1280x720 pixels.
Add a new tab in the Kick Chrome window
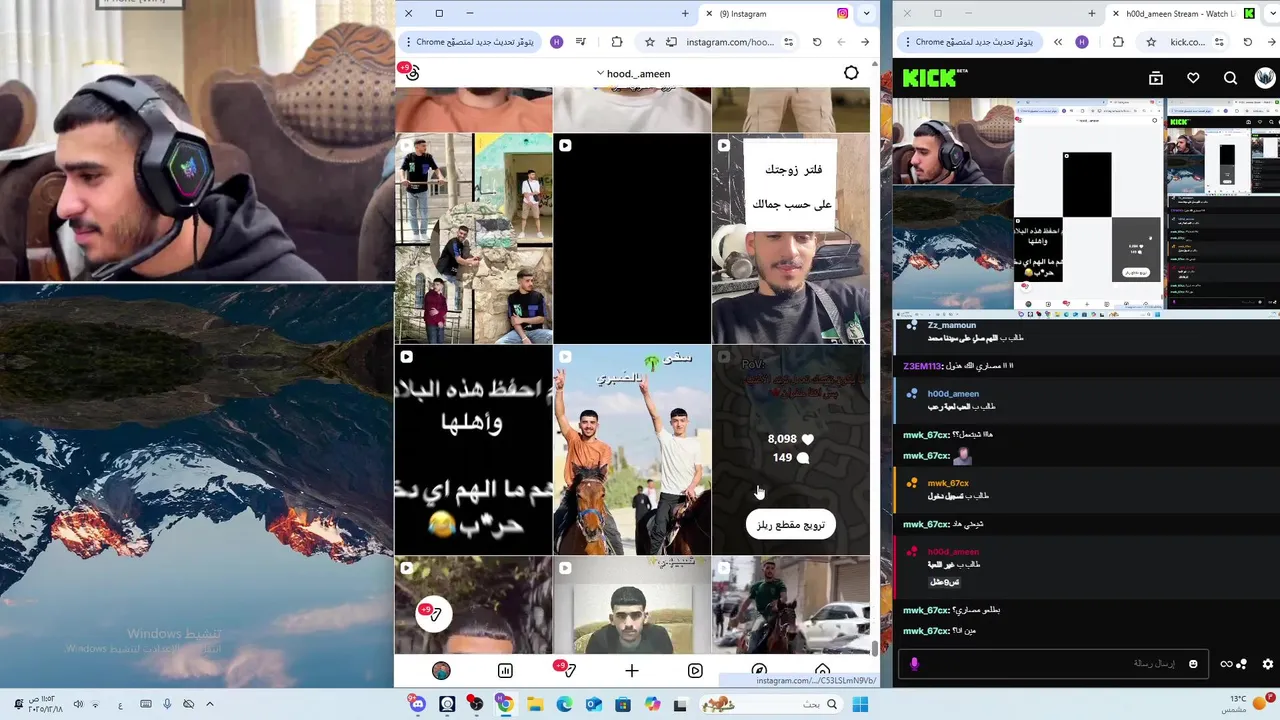1092,13
